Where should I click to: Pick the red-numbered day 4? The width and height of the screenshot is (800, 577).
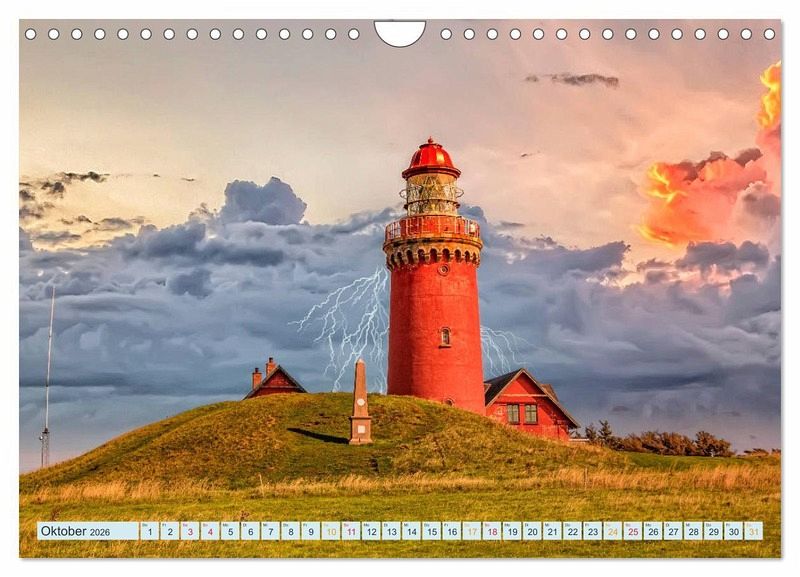pos(210,531)
